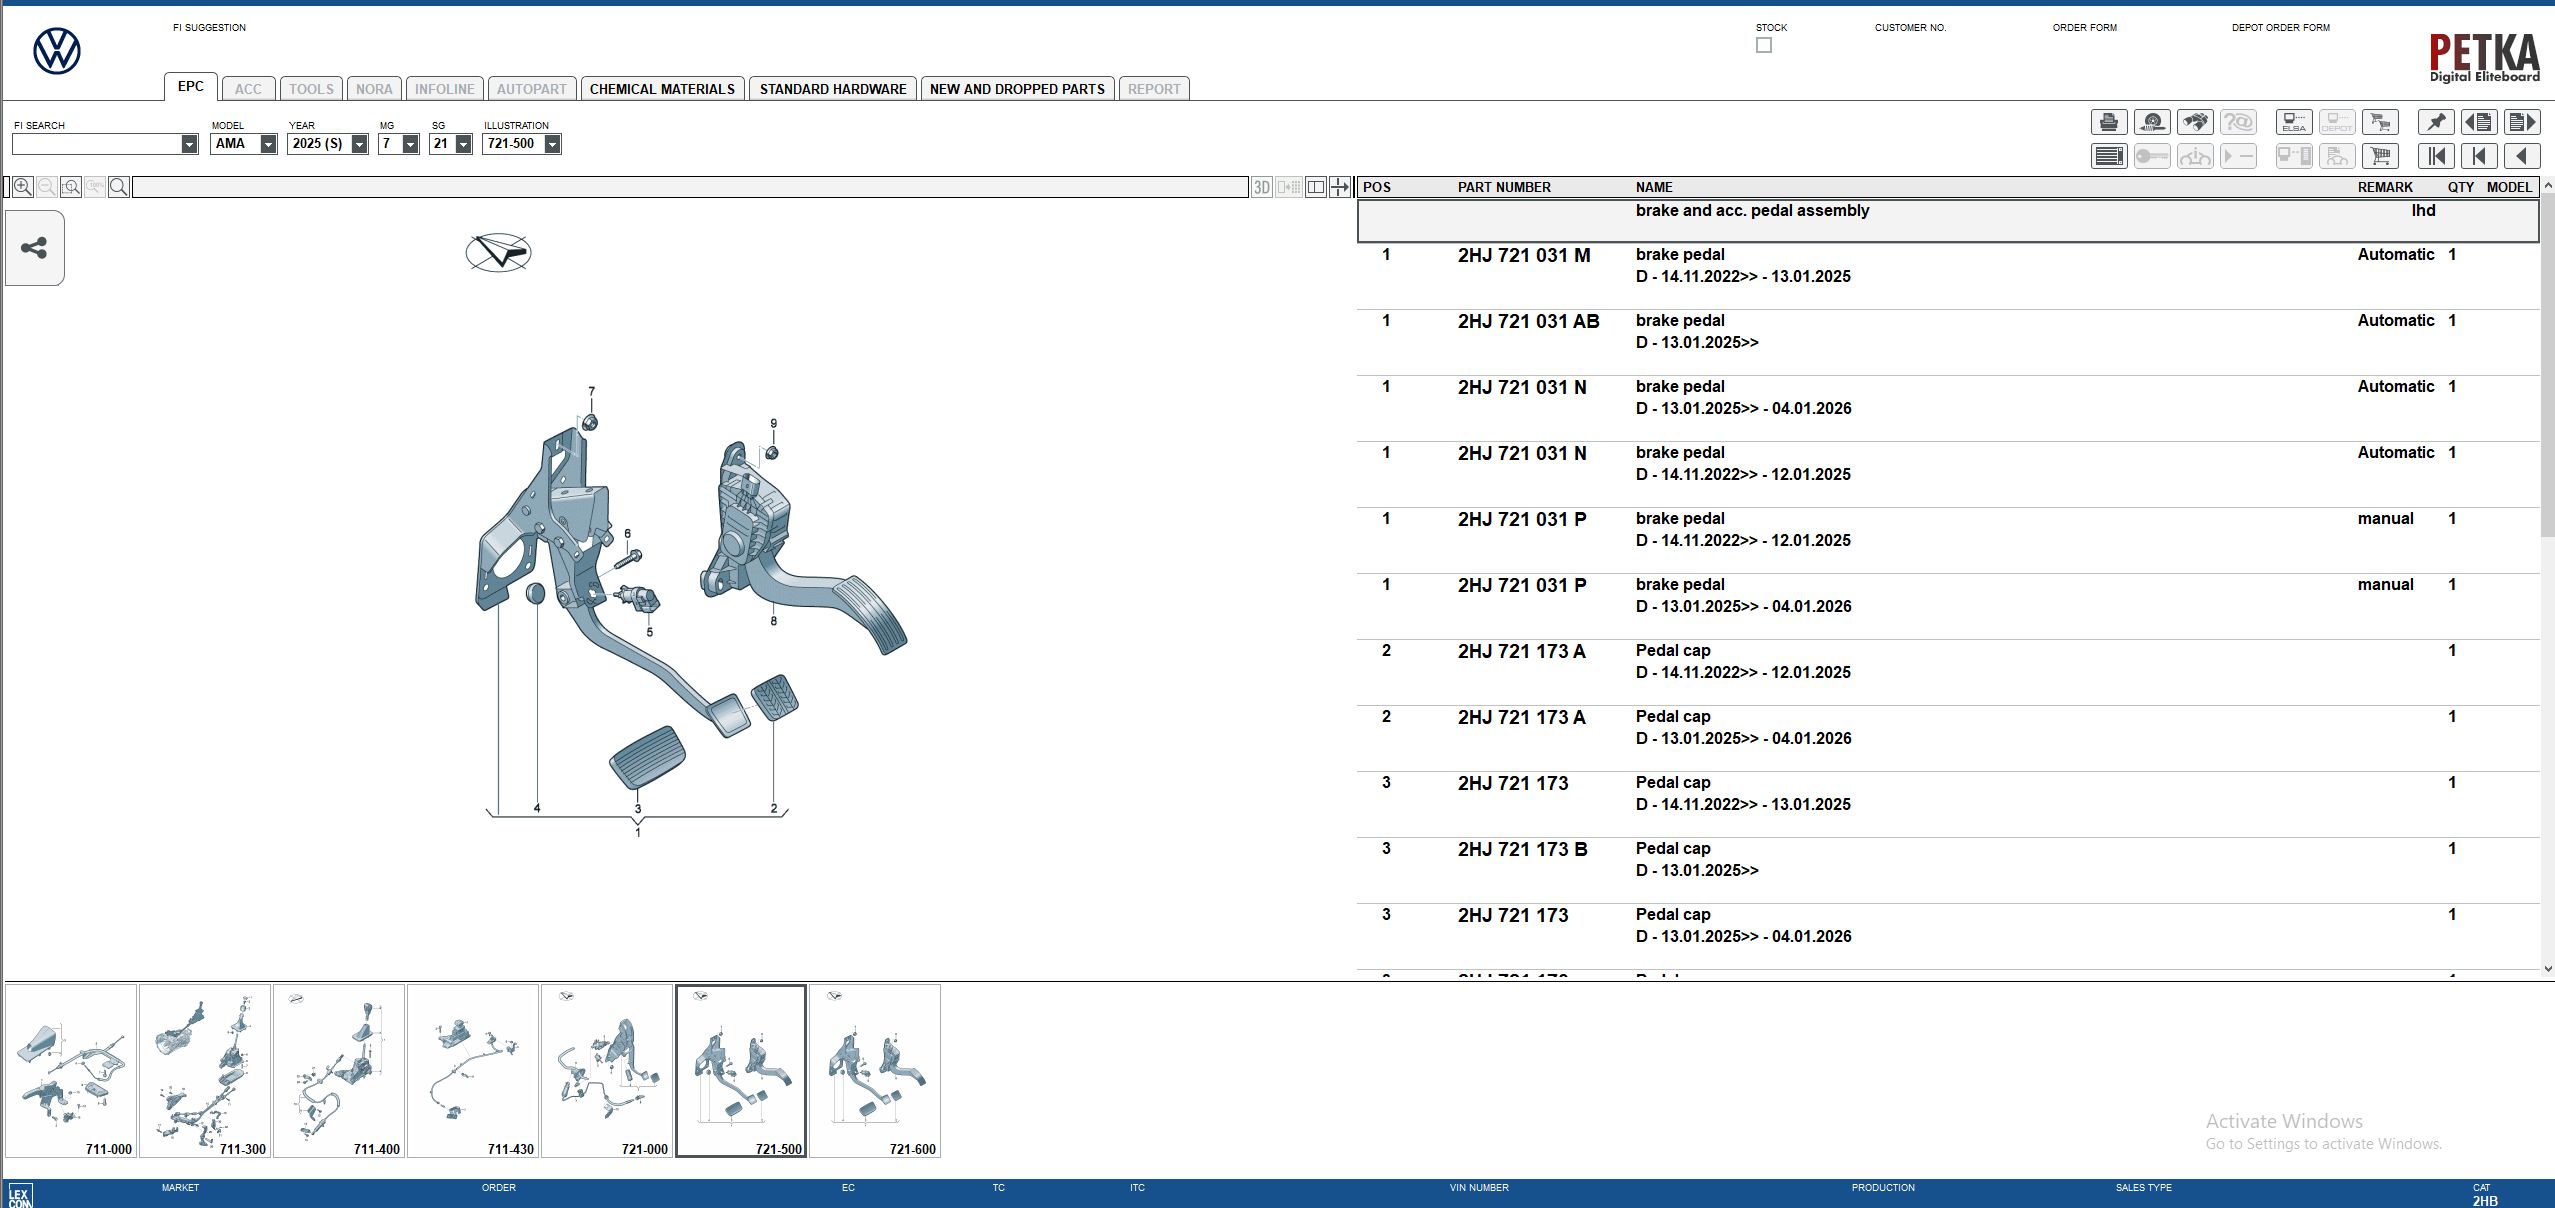Click the shopping cart icon
The width and height of the screenshot is (2555, 1208).
click(2380, 157)
